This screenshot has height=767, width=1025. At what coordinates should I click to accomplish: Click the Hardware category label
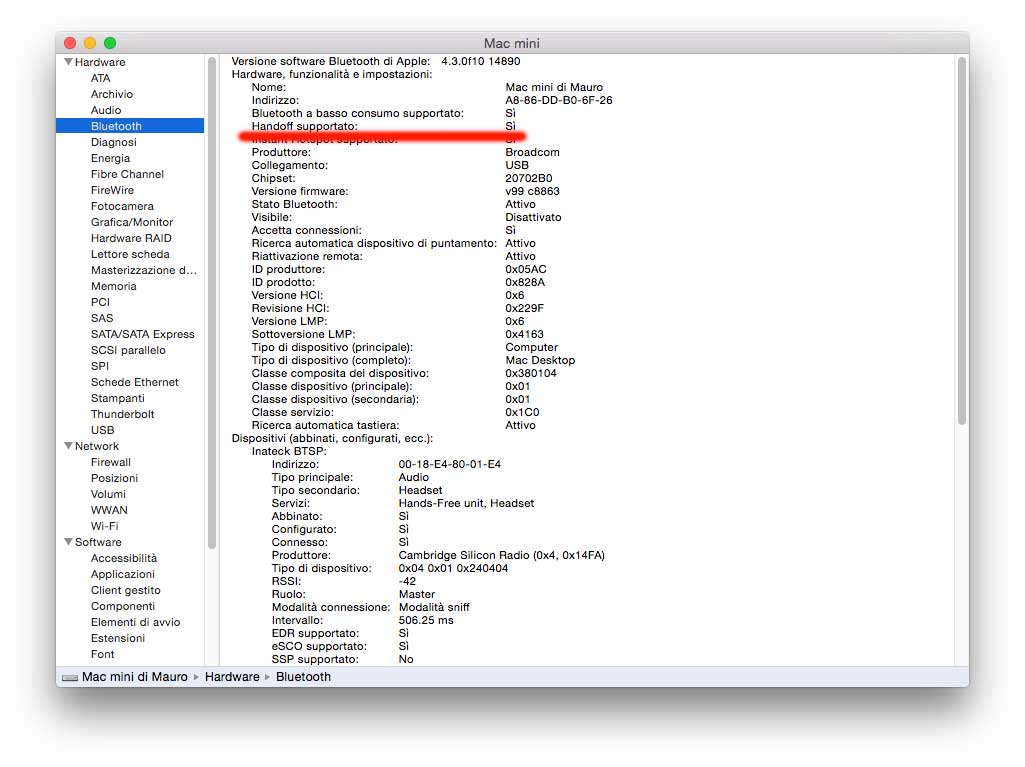(x=99, y=62)
